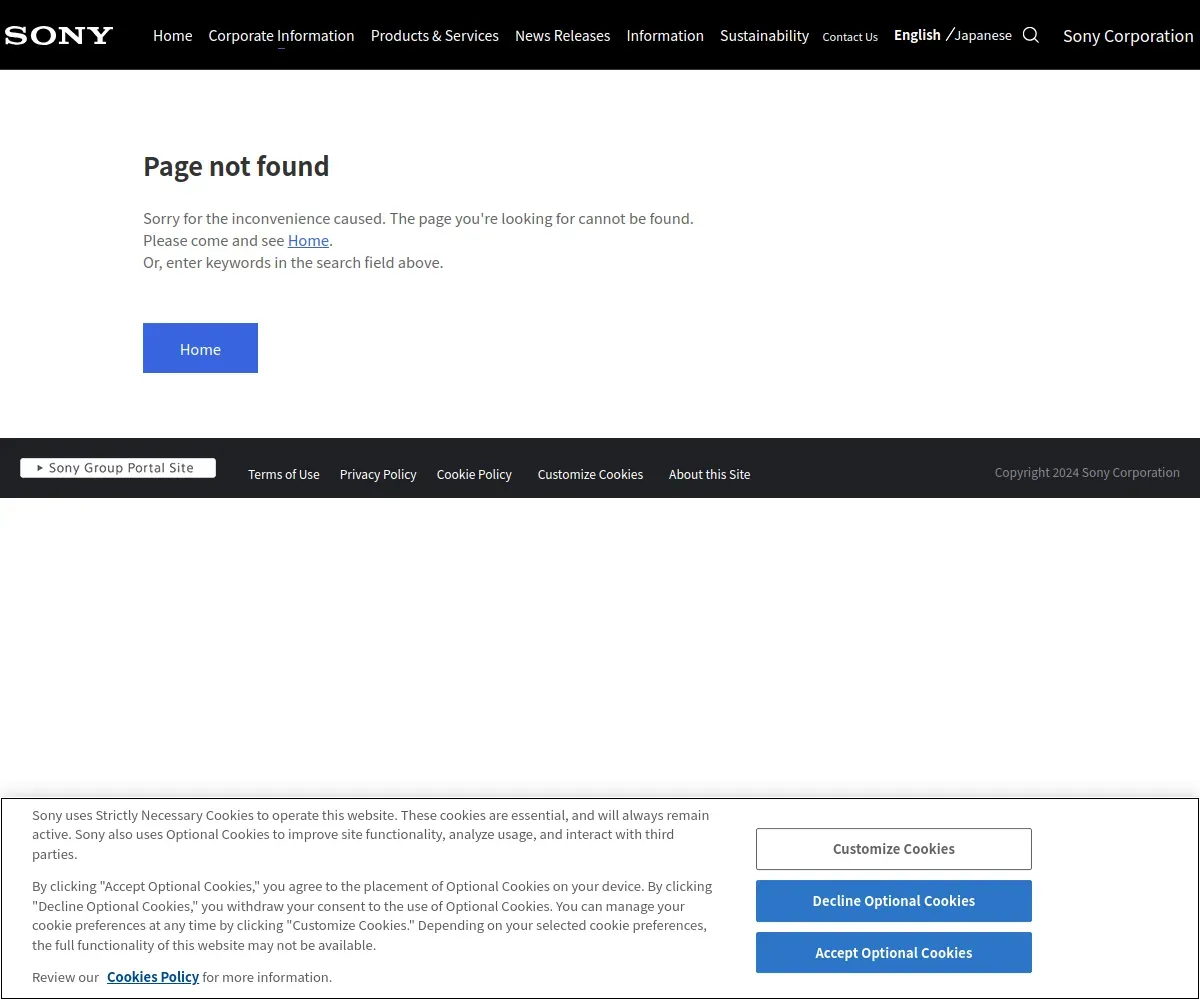Image resolution: width=1200 pixels, height=1000 pixels.
Task: Open About this Site footer link
Action: (709, 474)
